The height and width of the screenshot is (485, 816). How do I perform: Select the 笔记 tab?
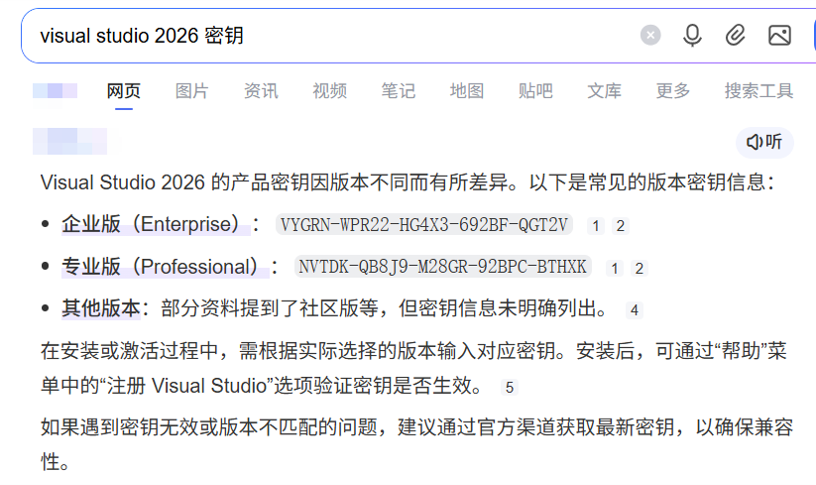point(398,91)
